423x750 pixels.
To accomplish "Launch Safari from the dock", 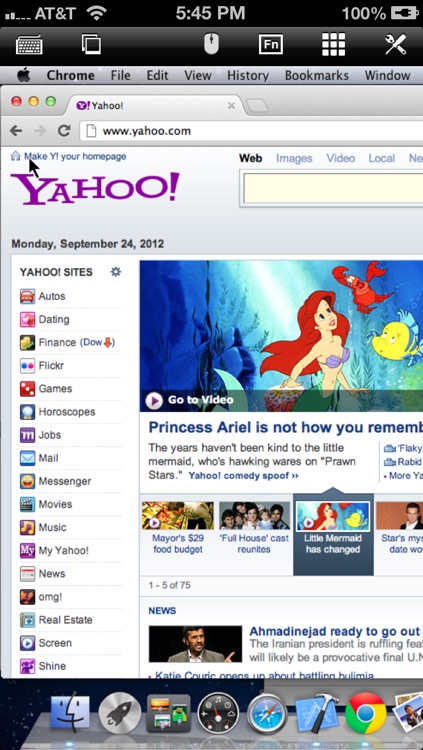I will pos(267,714).
